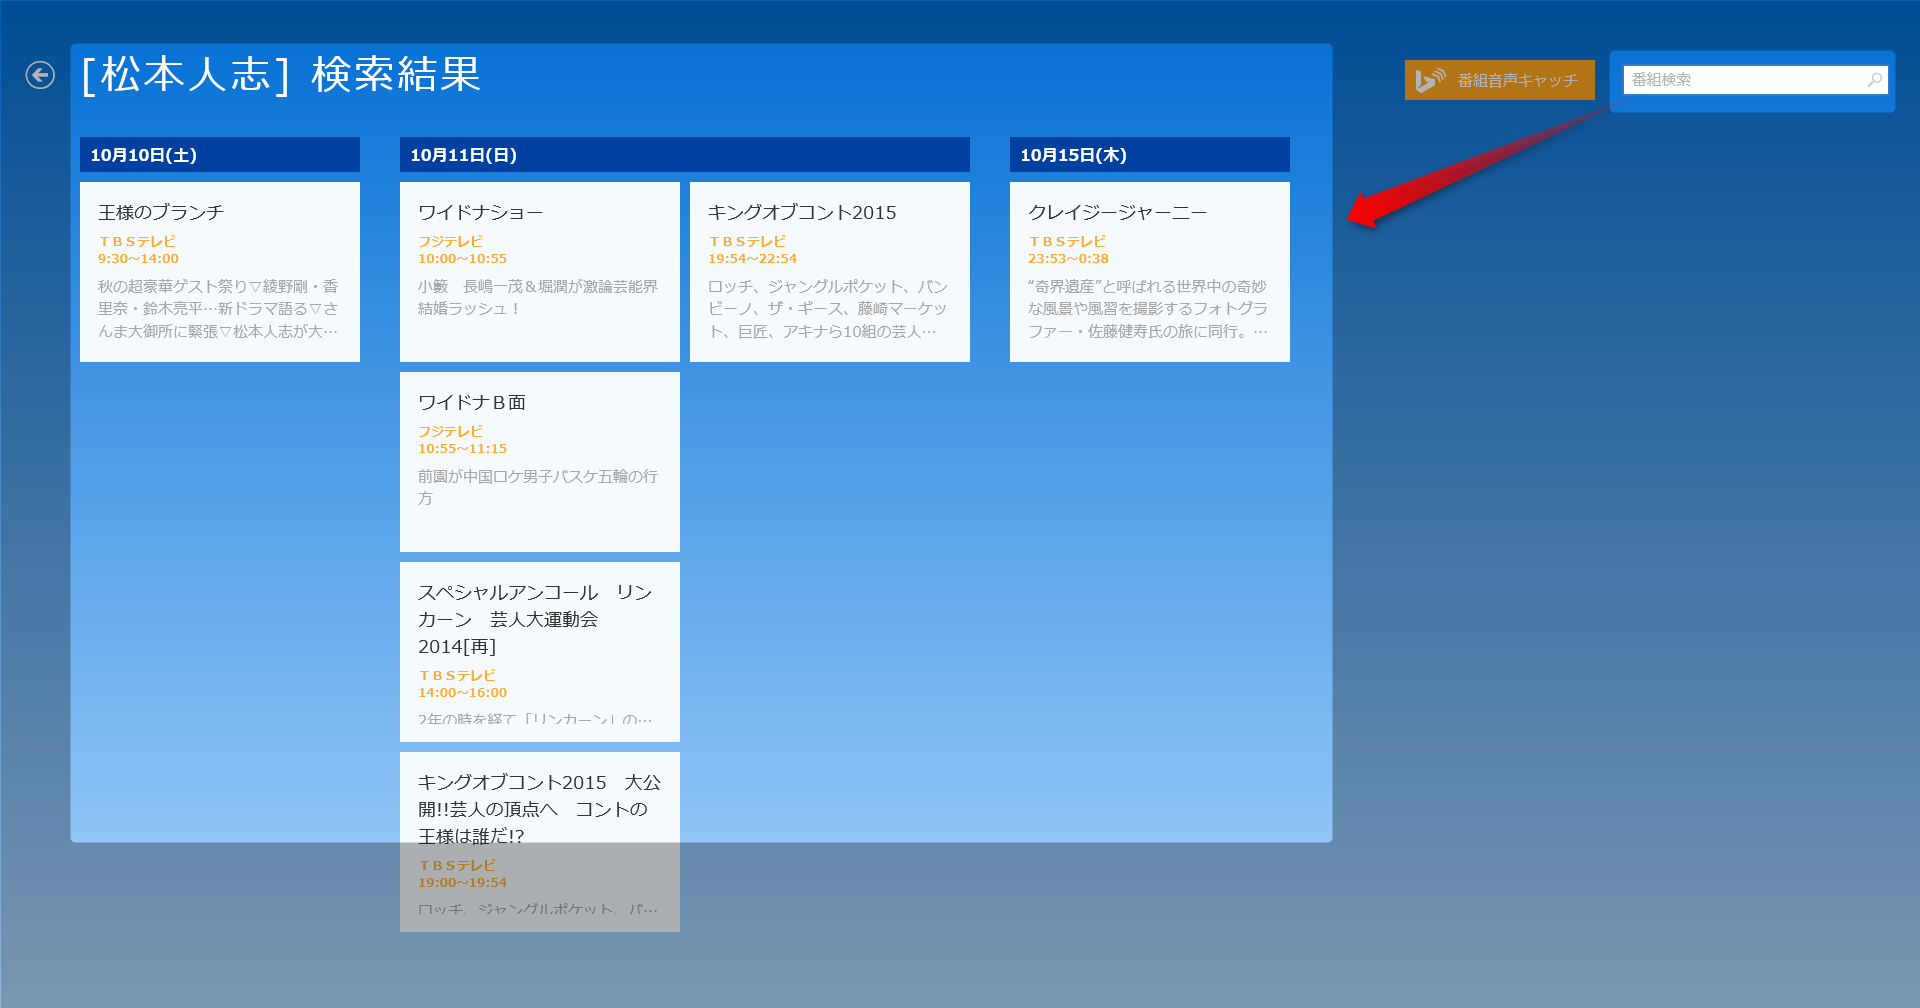Open the キングオブコント2015 大公開 card
1920x1008 pixels.
pos(540,842)
